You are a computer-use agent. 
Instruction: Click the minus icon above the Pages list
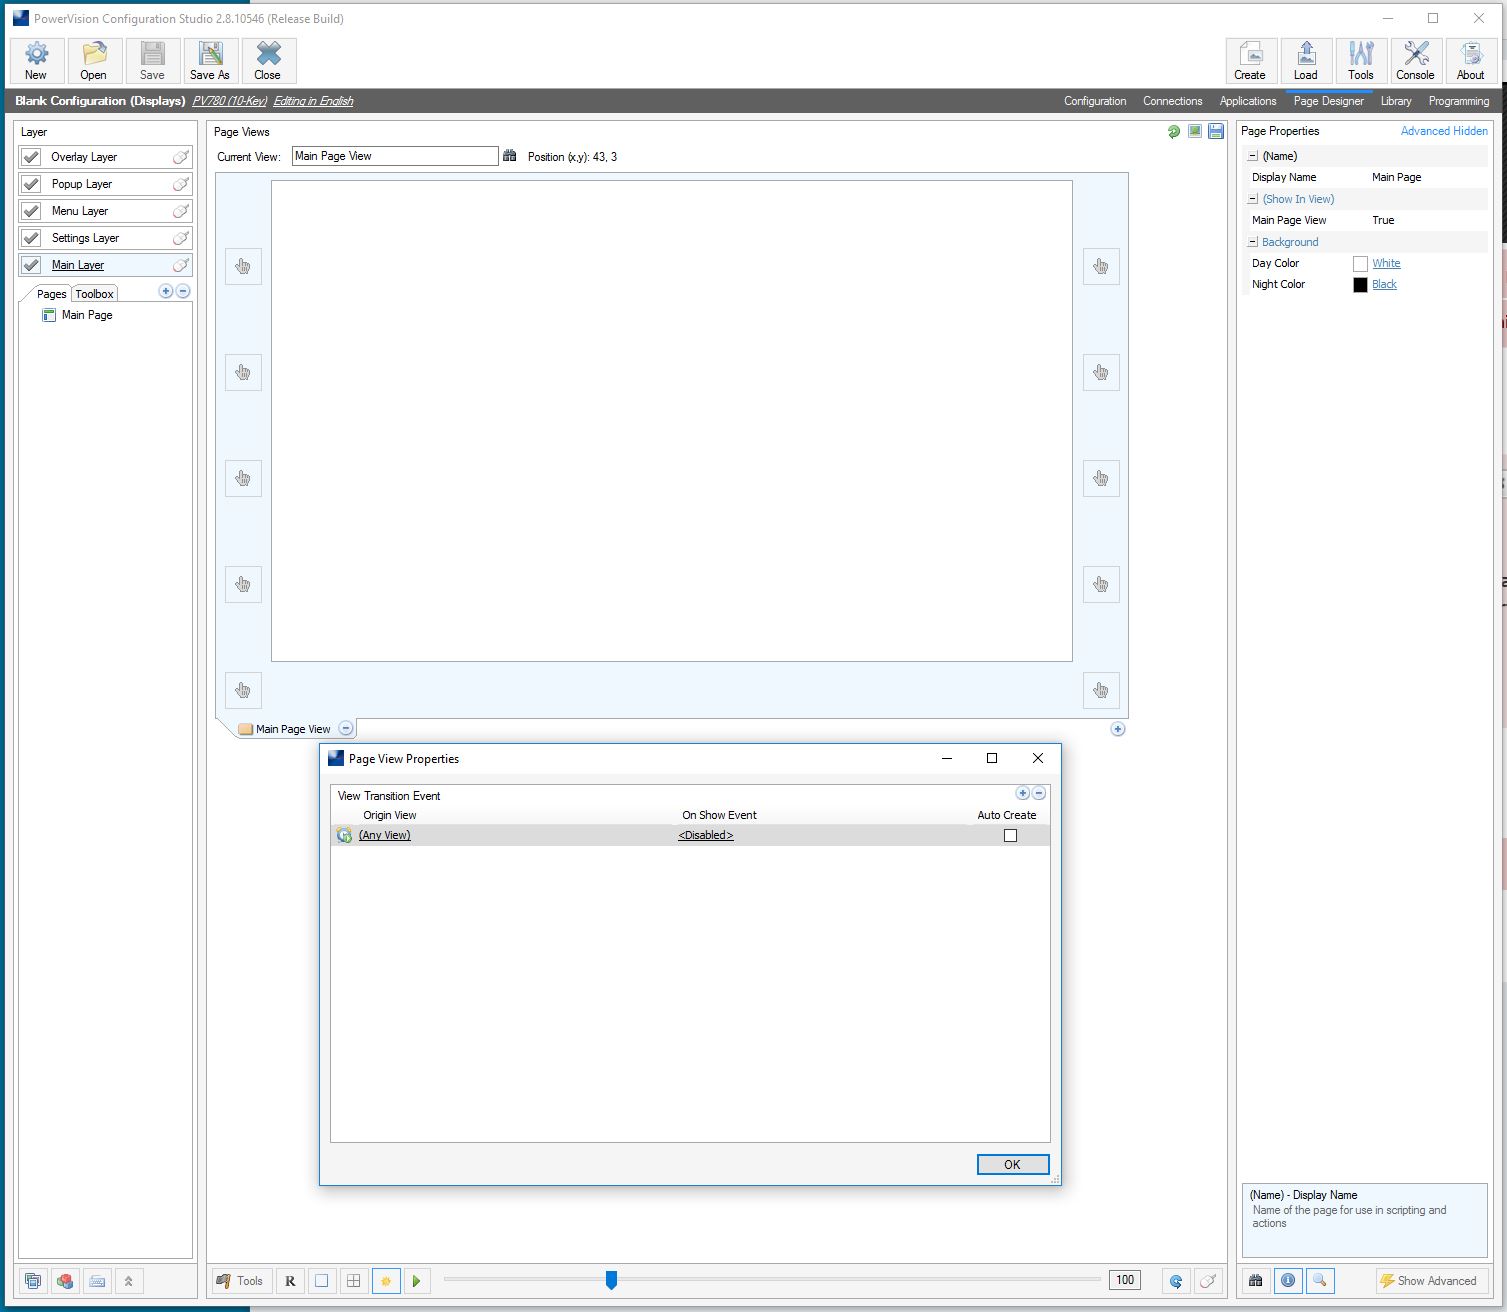pyautogui.click(x=183, y=291)
